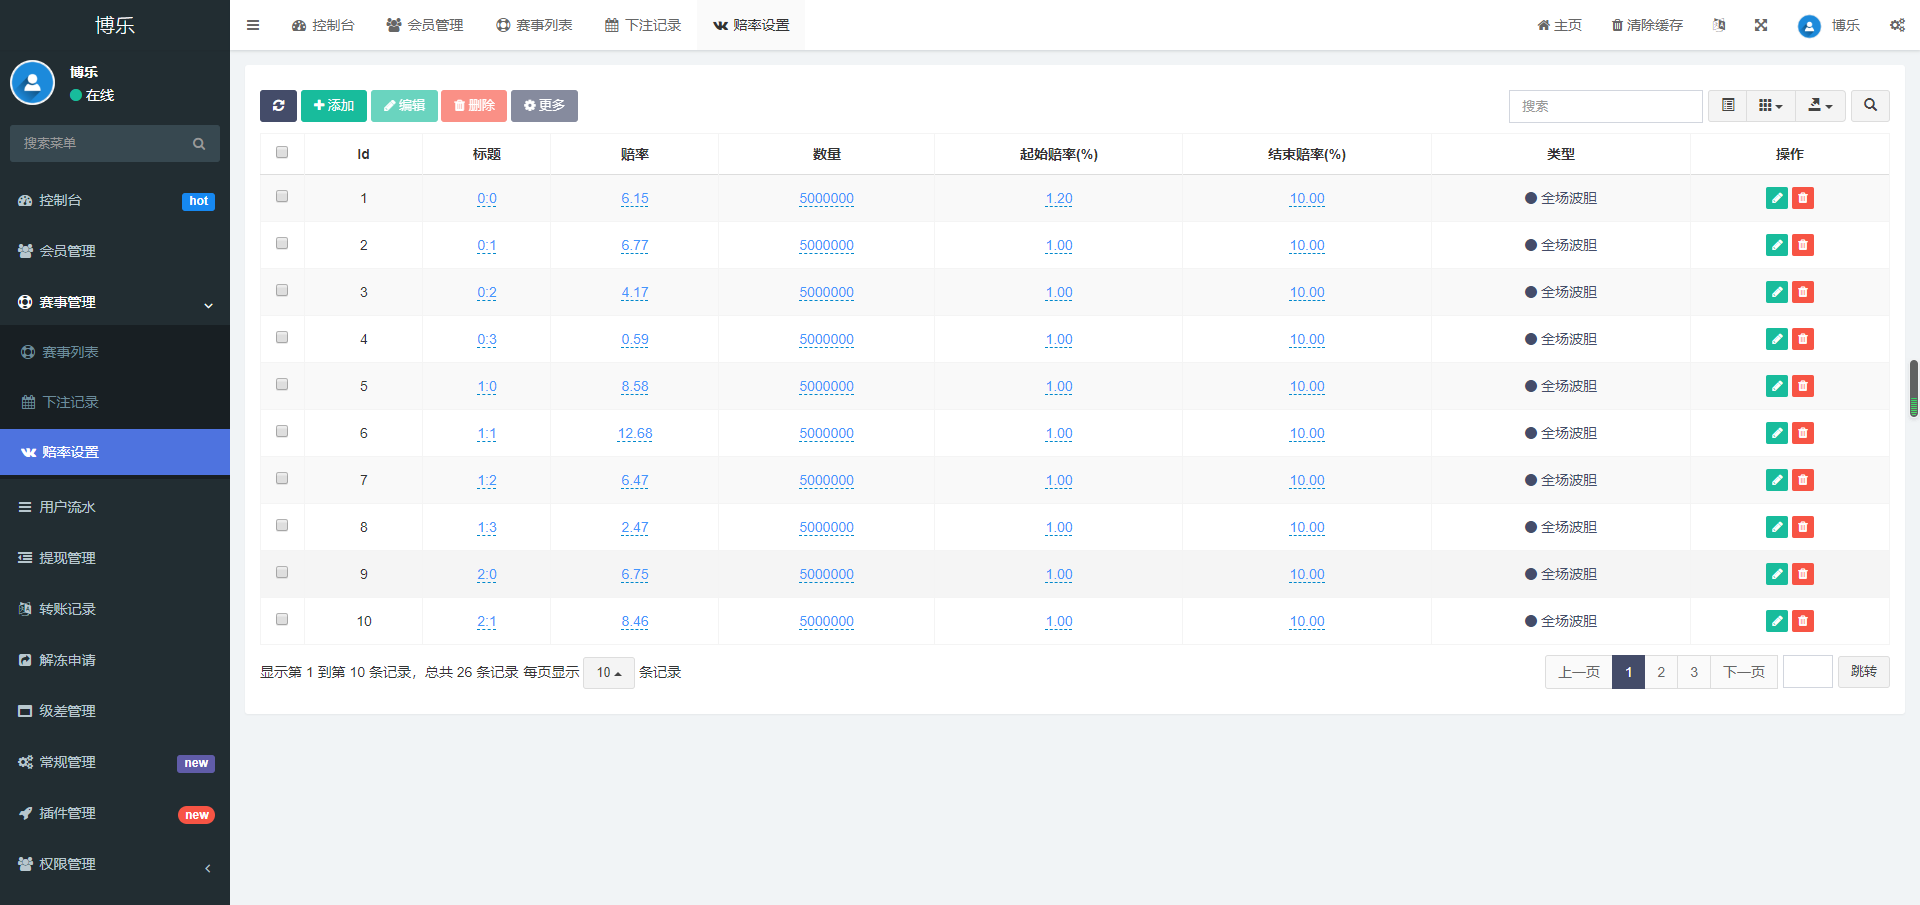Edit row 8 with the green pencil icon
Screen dimensions: 1920x905
pos(1777,527)
